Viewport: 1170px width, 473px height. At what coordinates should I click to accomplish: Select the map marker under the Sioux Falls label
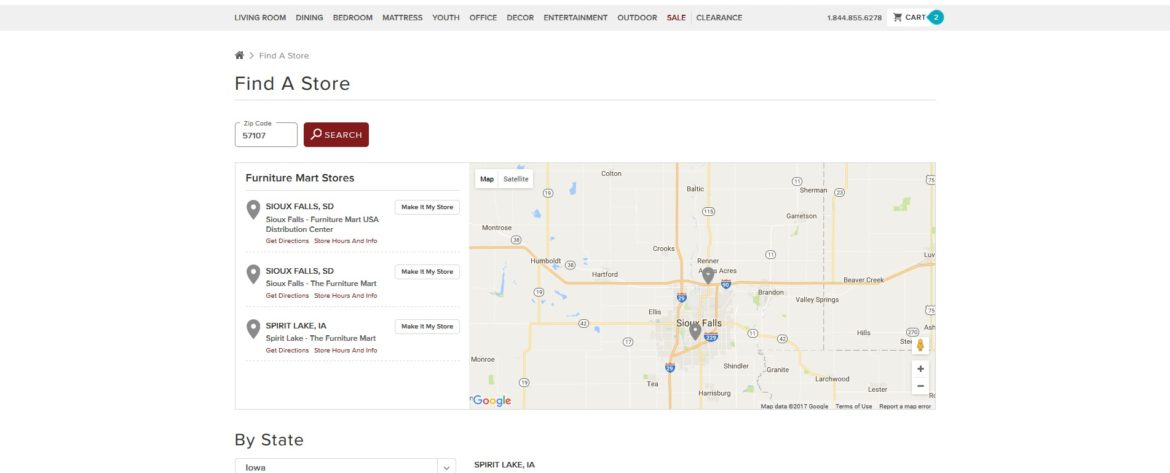click(x=695, y=331)
